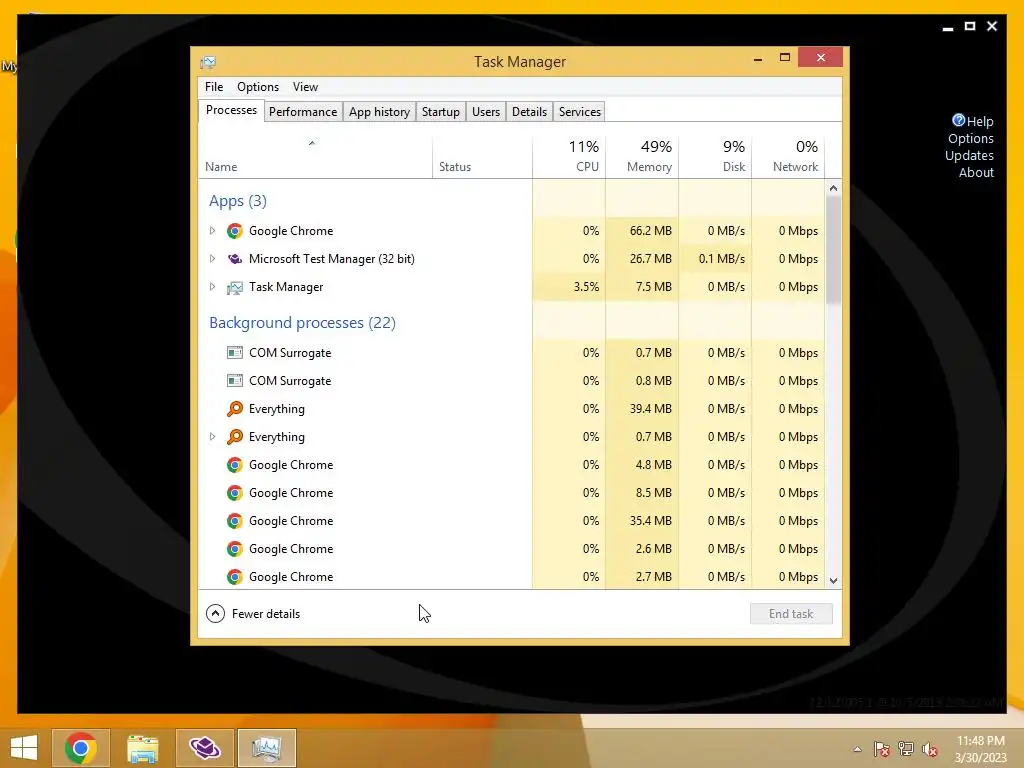Click the Chrome icon in the 4.8 MB row
1024x768 pixels.
tap(234, 465)
